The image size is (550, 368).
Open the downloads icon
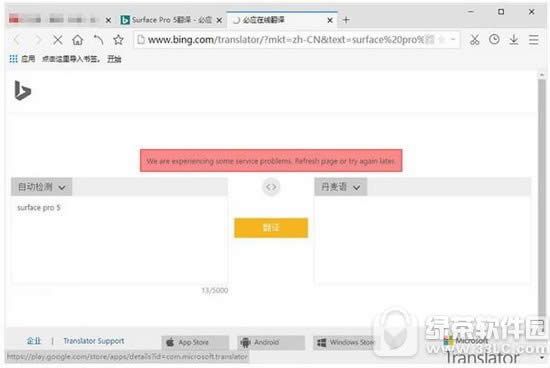coord(514,40)
